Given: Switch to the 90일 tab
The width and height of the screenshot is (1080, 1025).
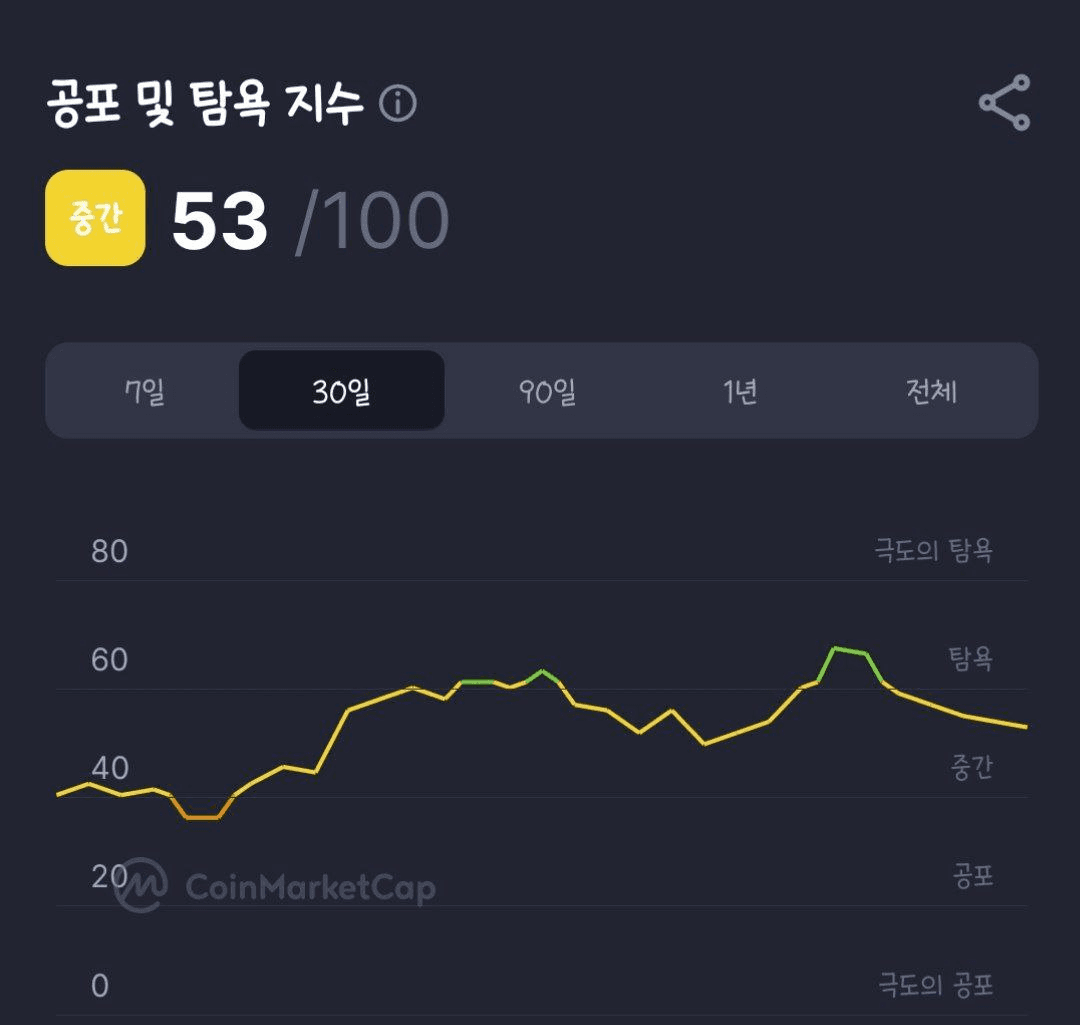Looking at the screenshot, I should 547,391.
